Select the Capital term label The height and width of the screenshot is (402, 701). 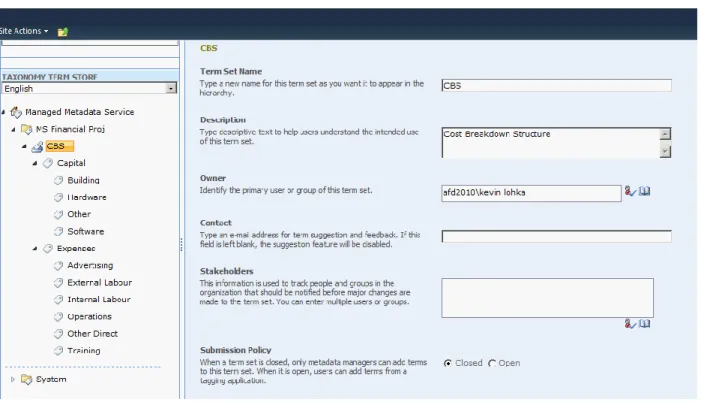[x=71, y=163]
